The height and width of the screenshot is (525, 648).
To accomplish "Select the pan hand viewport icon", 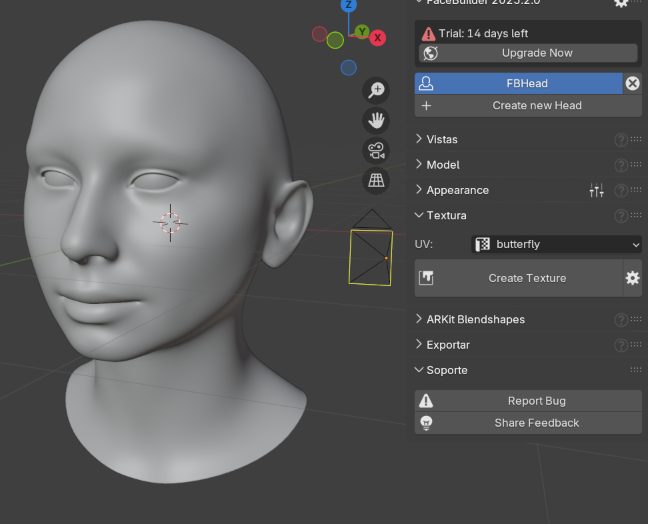I will pos(376,121).
